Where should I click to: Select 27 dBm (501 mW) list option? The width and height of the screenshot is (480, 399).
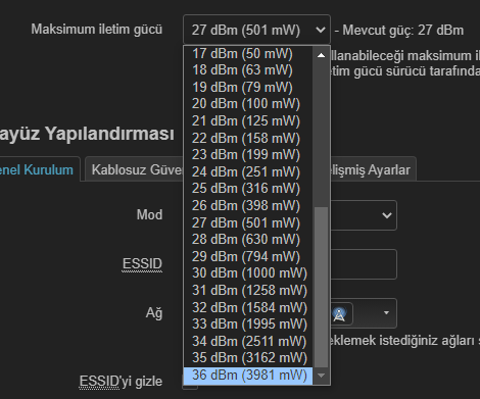pyautogui.click(x=248, y=223)
